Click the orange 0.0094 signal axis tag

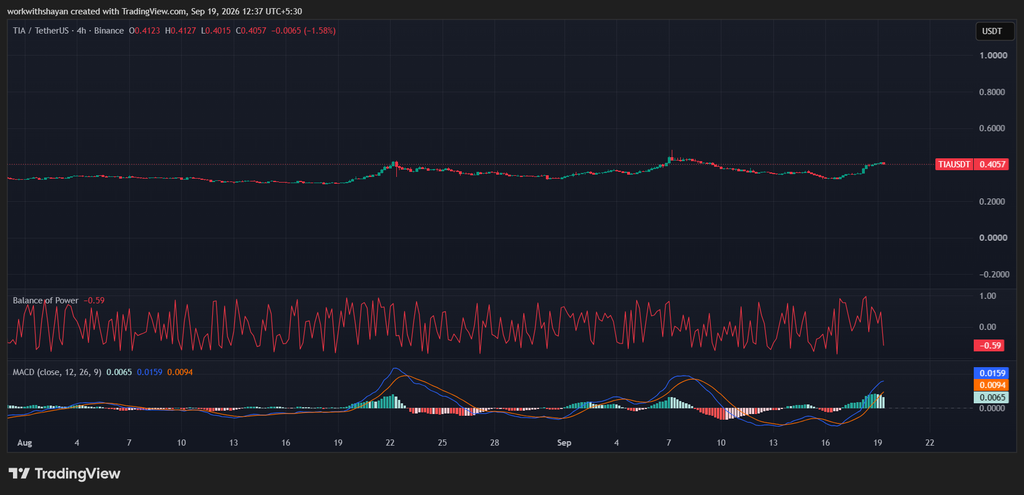(991, 385)
